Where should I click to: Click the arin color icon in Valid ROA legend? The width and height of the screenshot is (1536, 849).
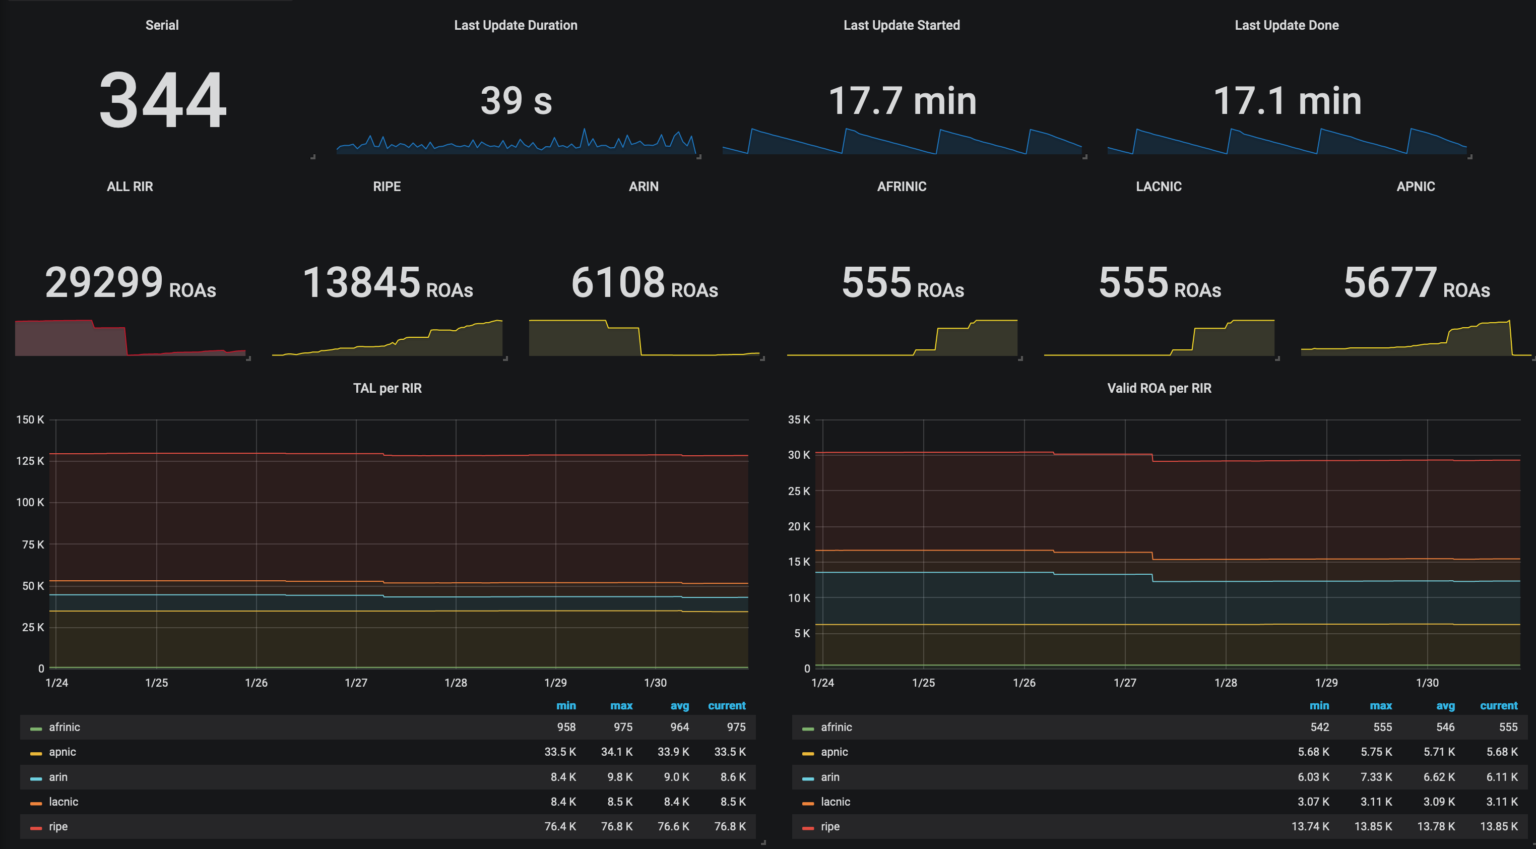tap(807, 777)
